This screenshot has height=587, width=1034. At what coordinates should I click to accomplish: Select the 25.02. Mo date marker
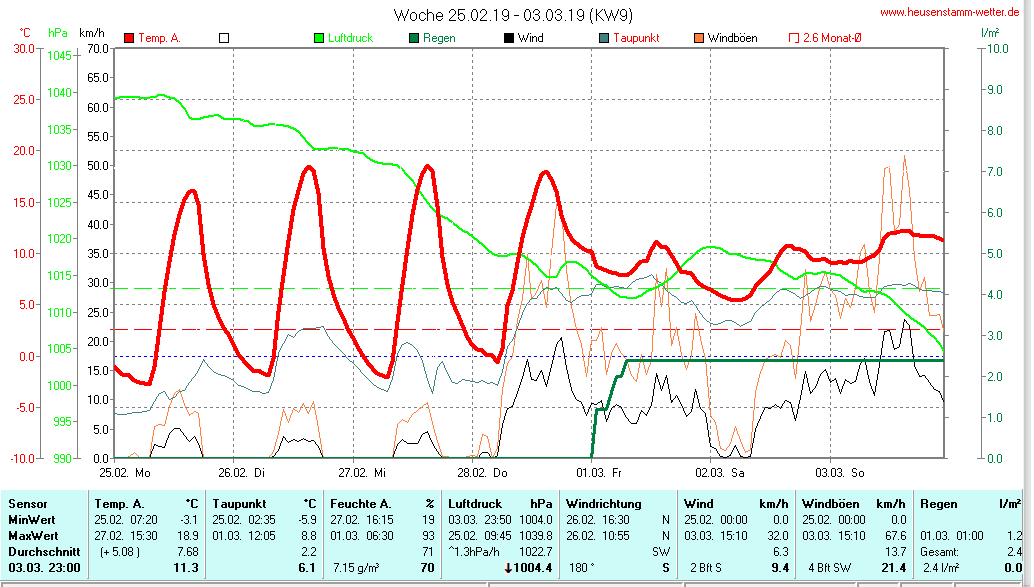[x=125, y=471]
